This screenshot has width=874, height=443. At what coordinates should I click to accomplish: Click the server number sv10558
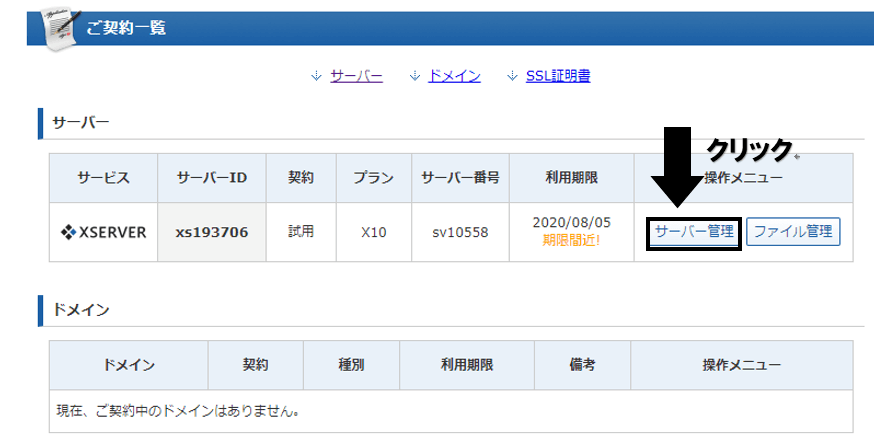[x=460, y=232]
